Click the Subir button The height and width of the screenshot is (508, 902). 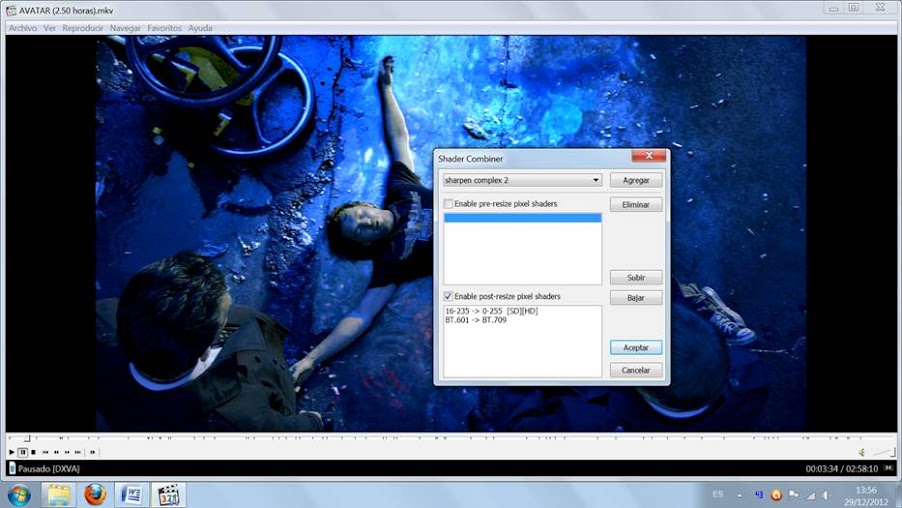pos(636,277)
